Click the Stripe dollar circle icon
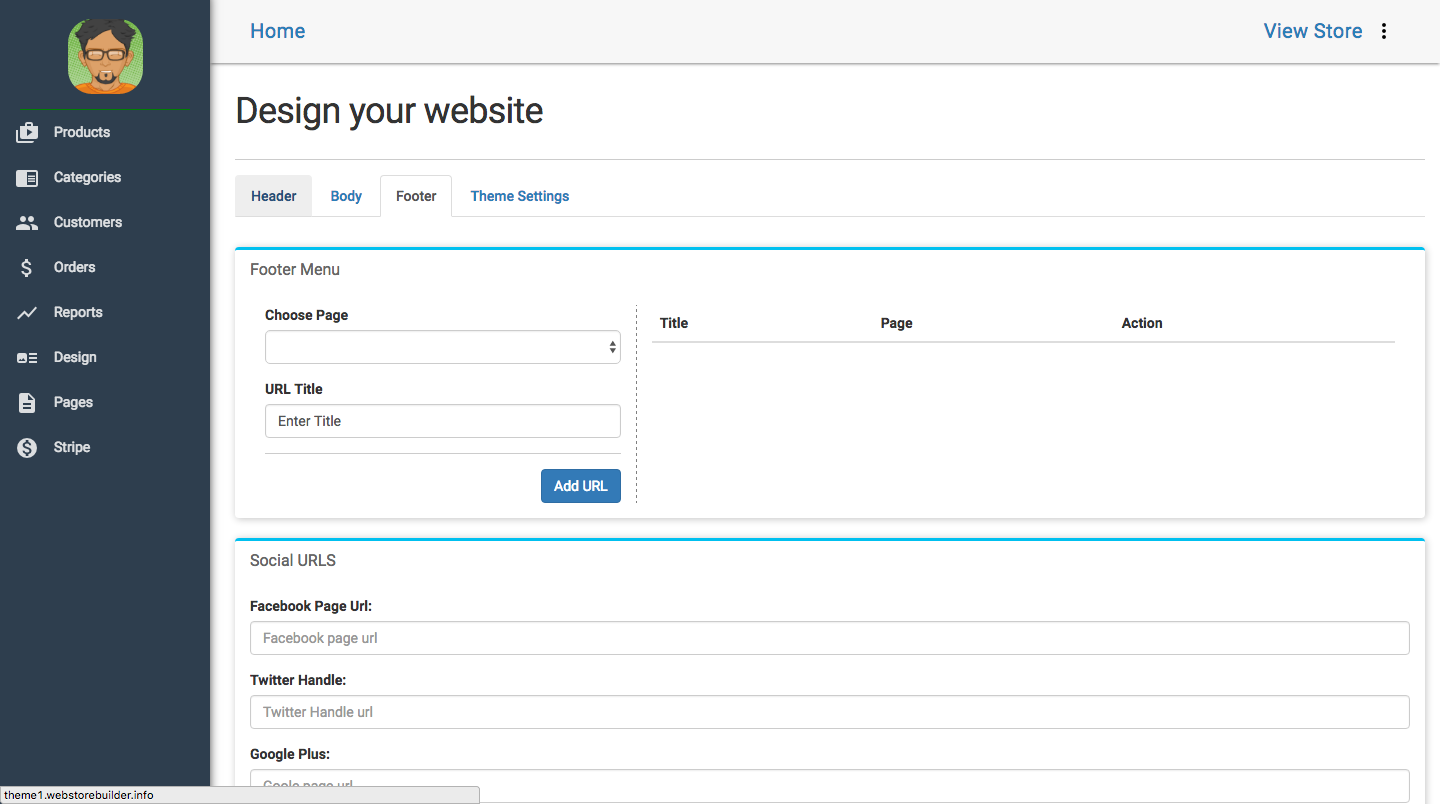The height and width of the screenshot is (804, 1440). coord(27,448)
